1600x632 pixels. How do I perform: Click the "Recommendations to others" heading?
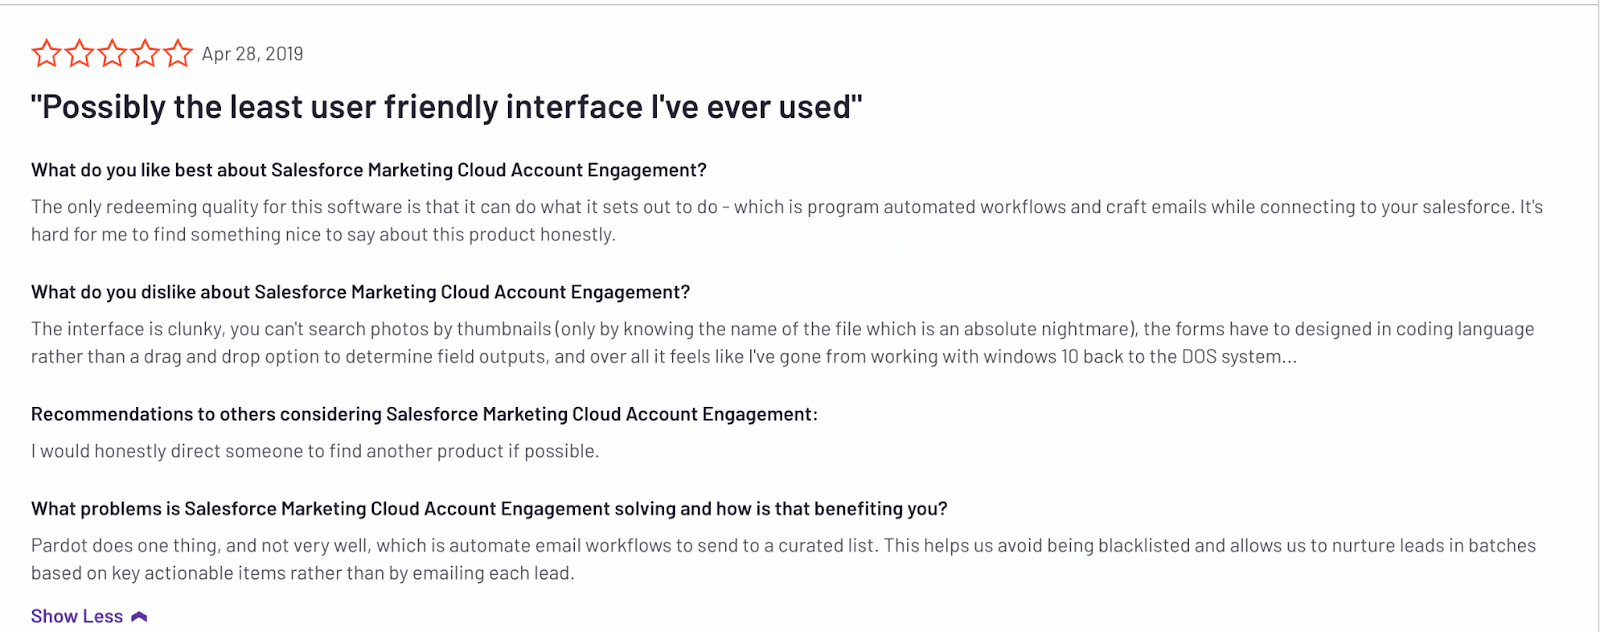click(424, 414)
